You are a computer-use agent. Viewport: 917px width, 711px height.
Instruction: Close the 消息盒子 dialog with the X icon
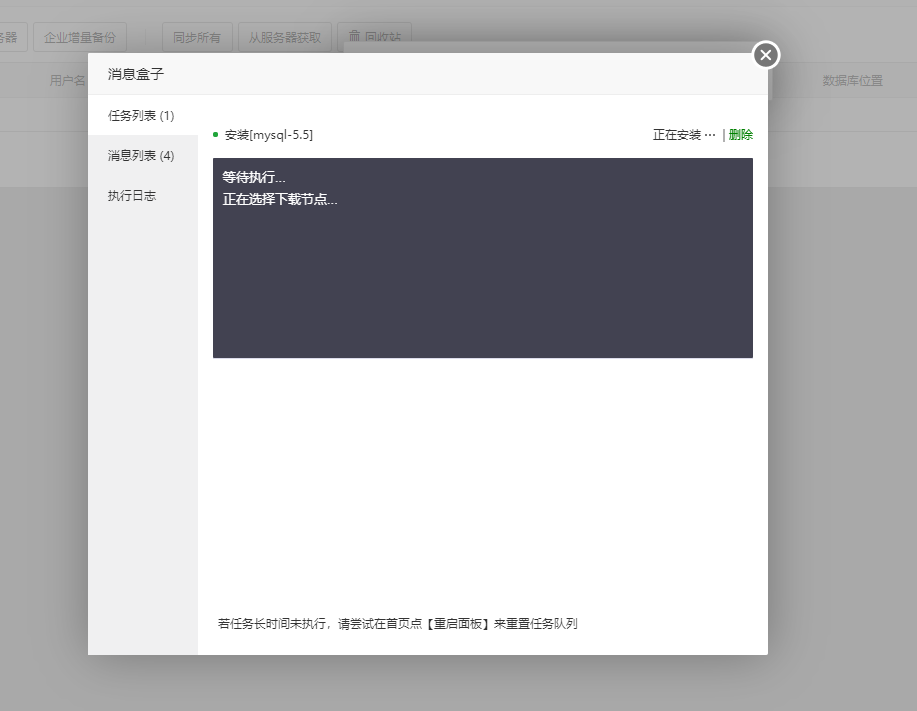766,55
